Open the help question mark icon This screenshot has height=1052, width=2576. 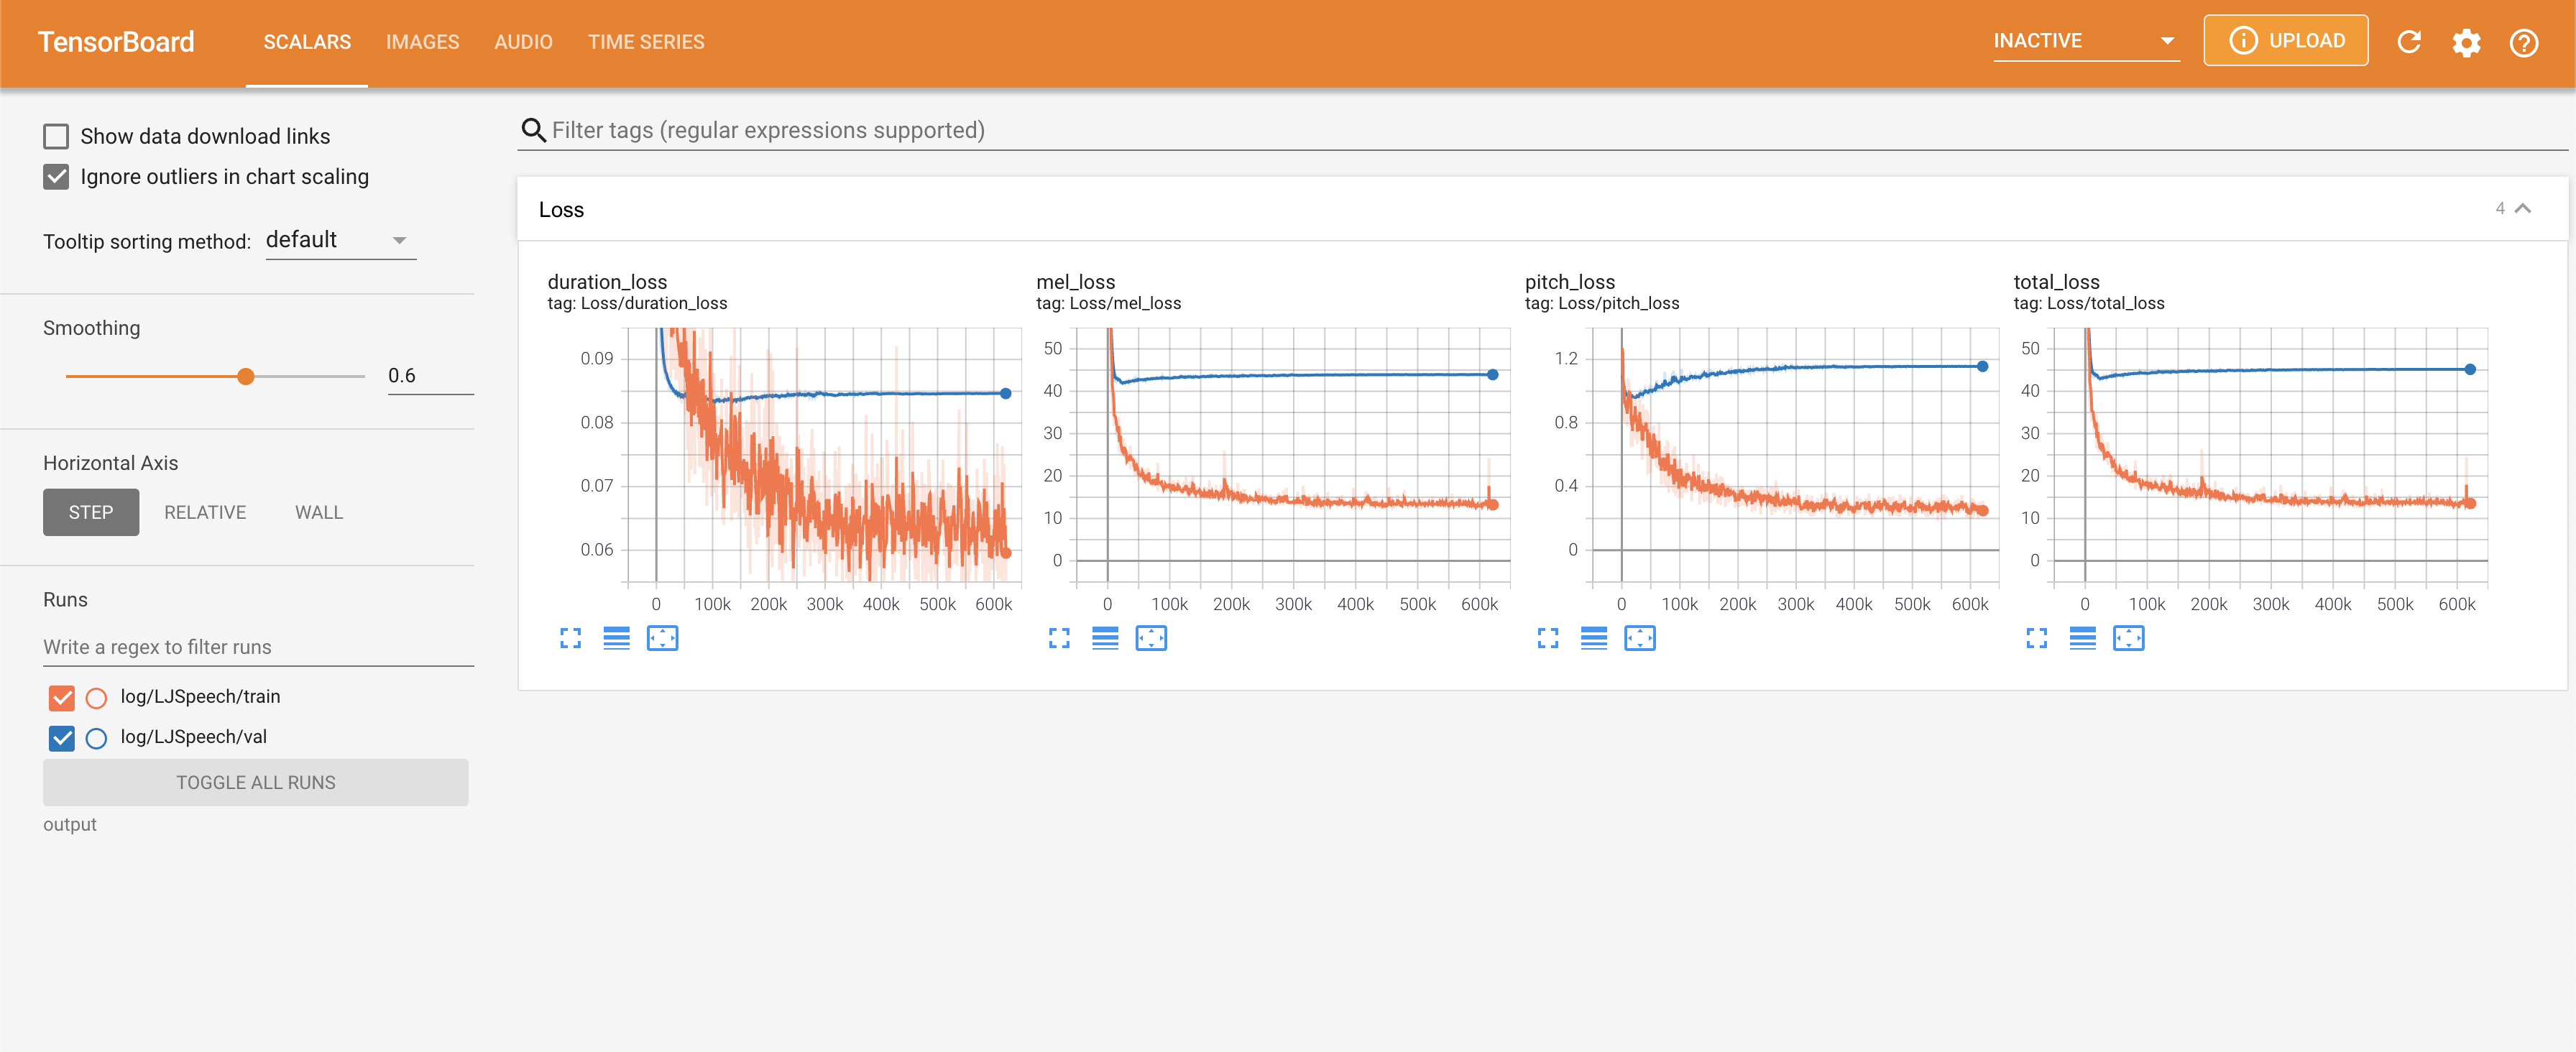pyautogui.click(x=2523, y=42)
